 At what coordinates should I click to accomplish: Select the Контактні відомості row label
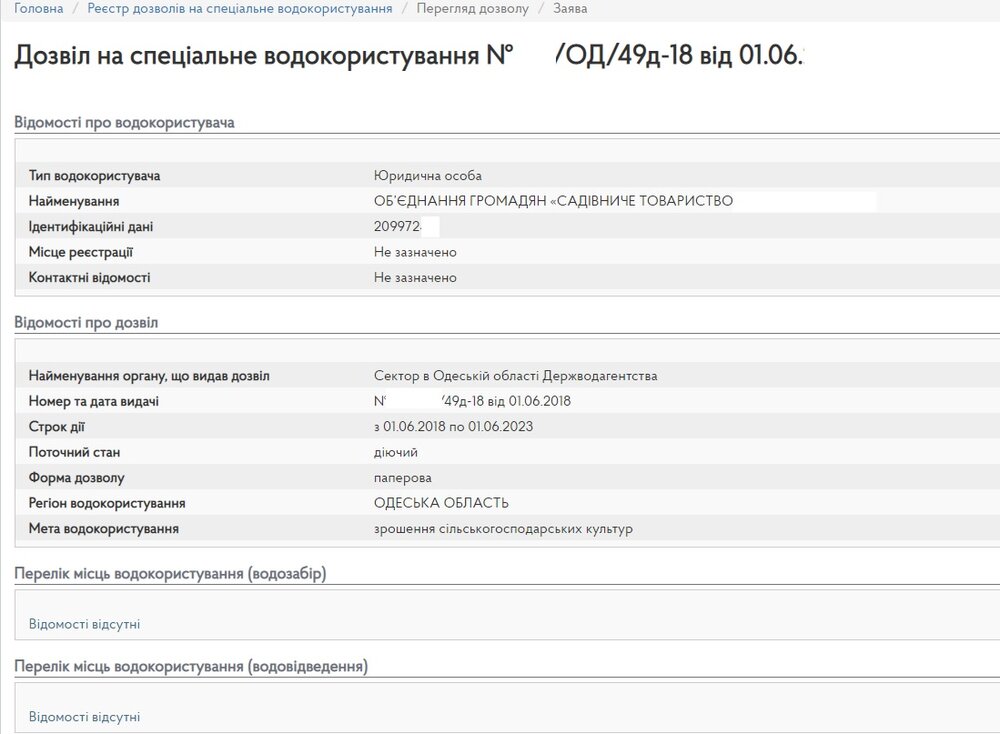click(x=89, y=277)
